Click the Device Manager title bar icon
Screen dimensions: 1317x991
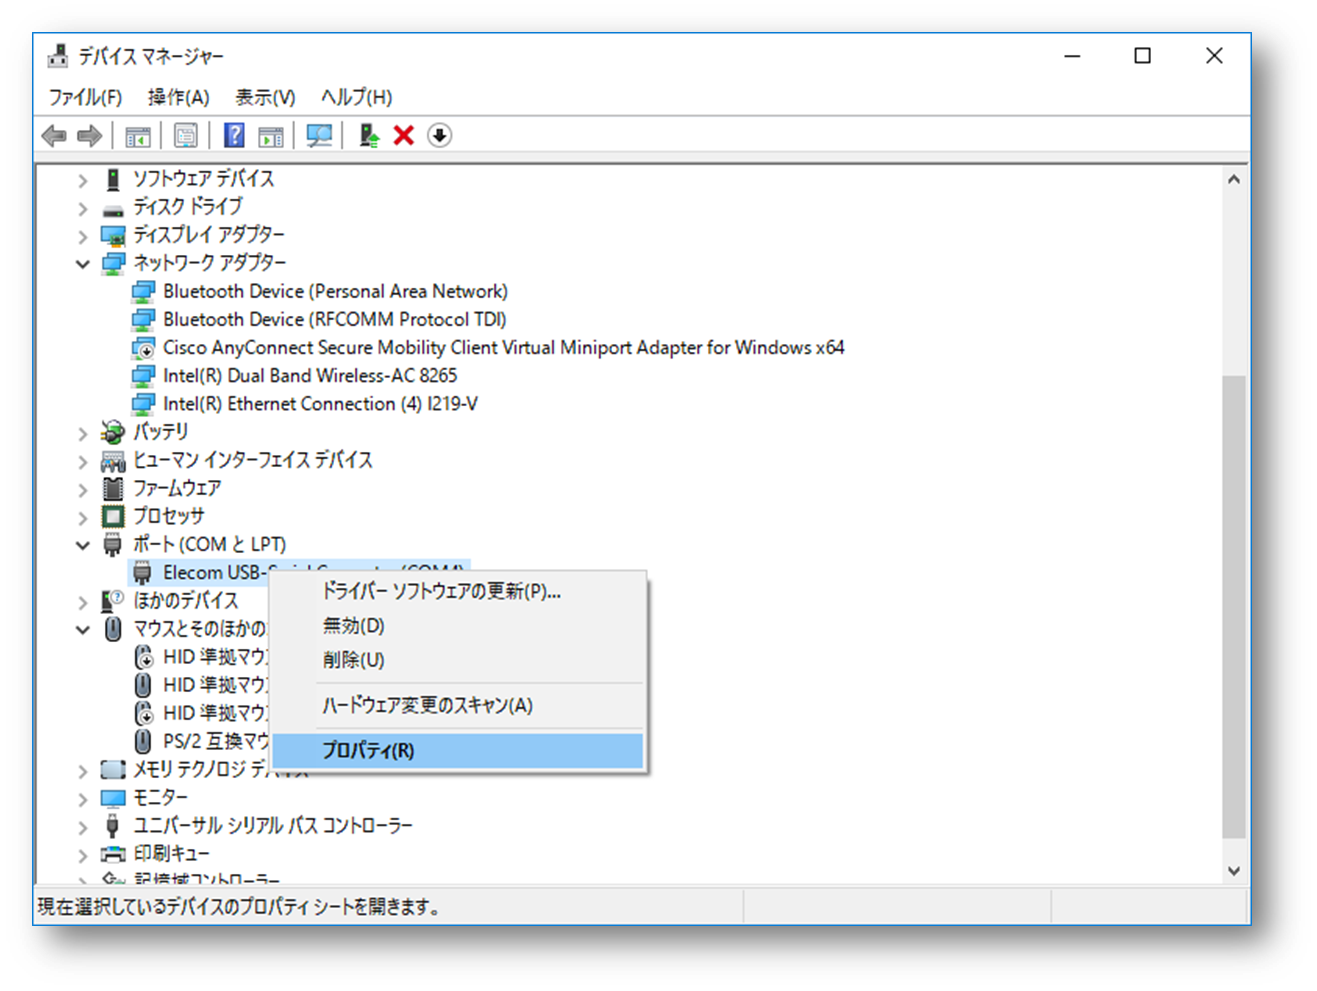point(58,56)
